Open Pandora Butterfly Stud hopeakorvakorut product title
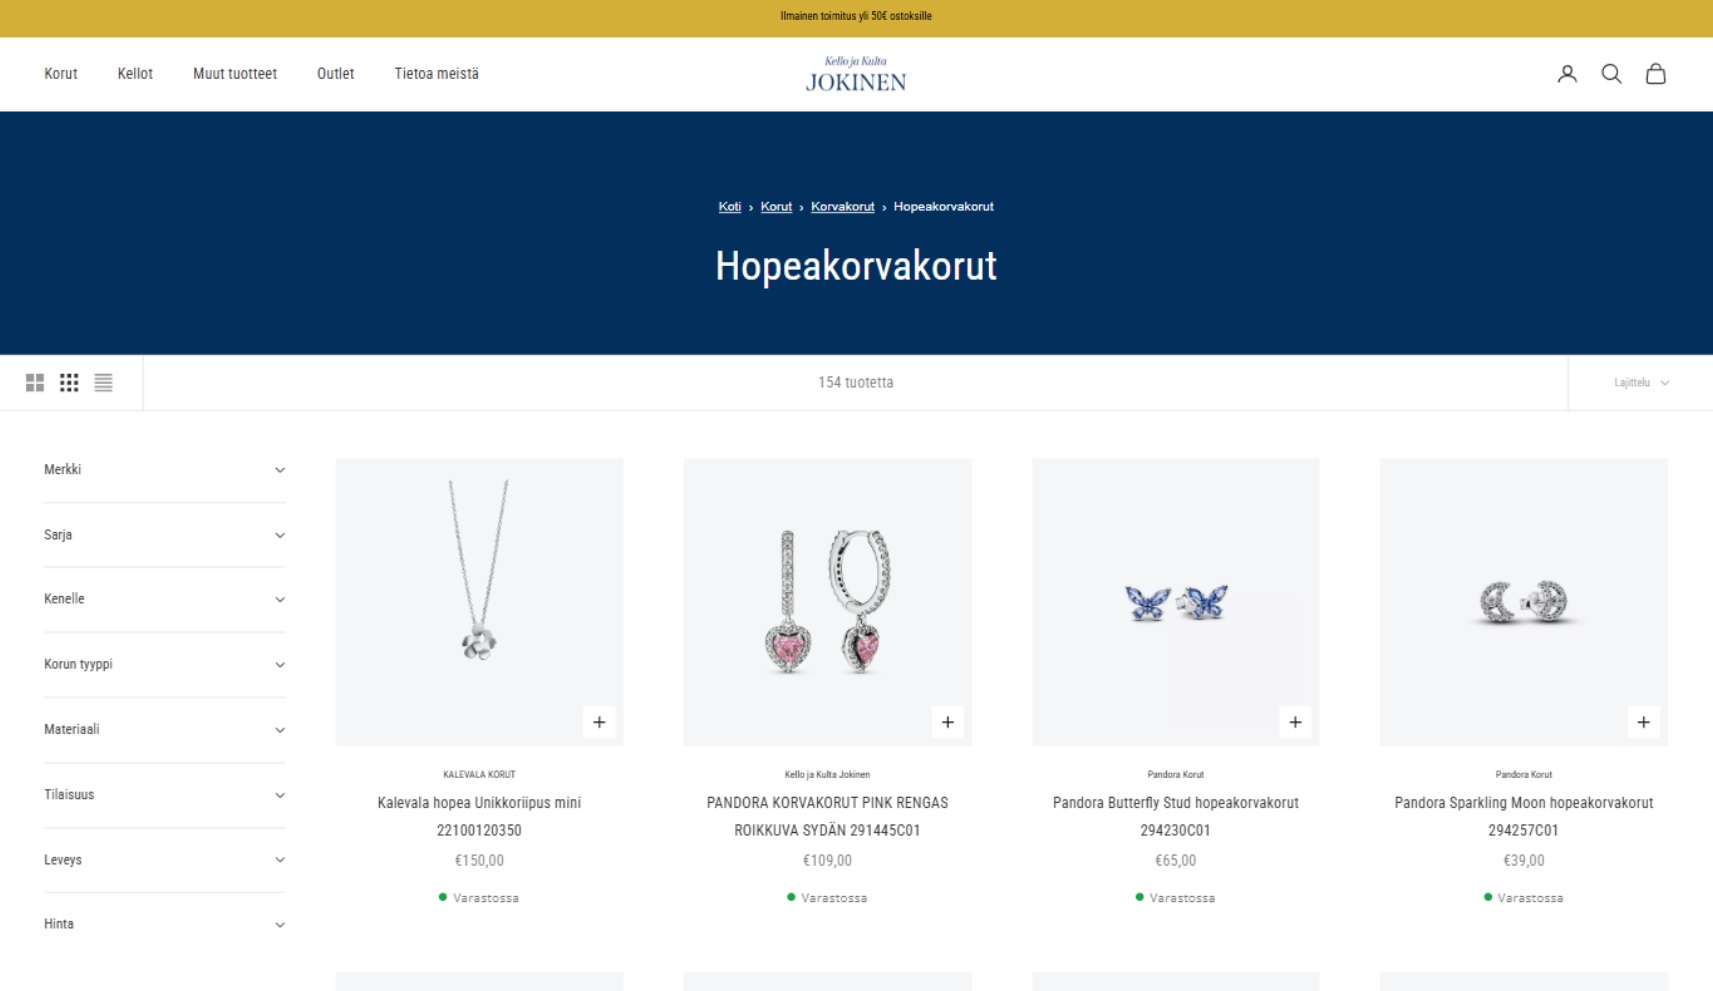Screen dimensions: 1713x991 click(x=1175, y=817)
